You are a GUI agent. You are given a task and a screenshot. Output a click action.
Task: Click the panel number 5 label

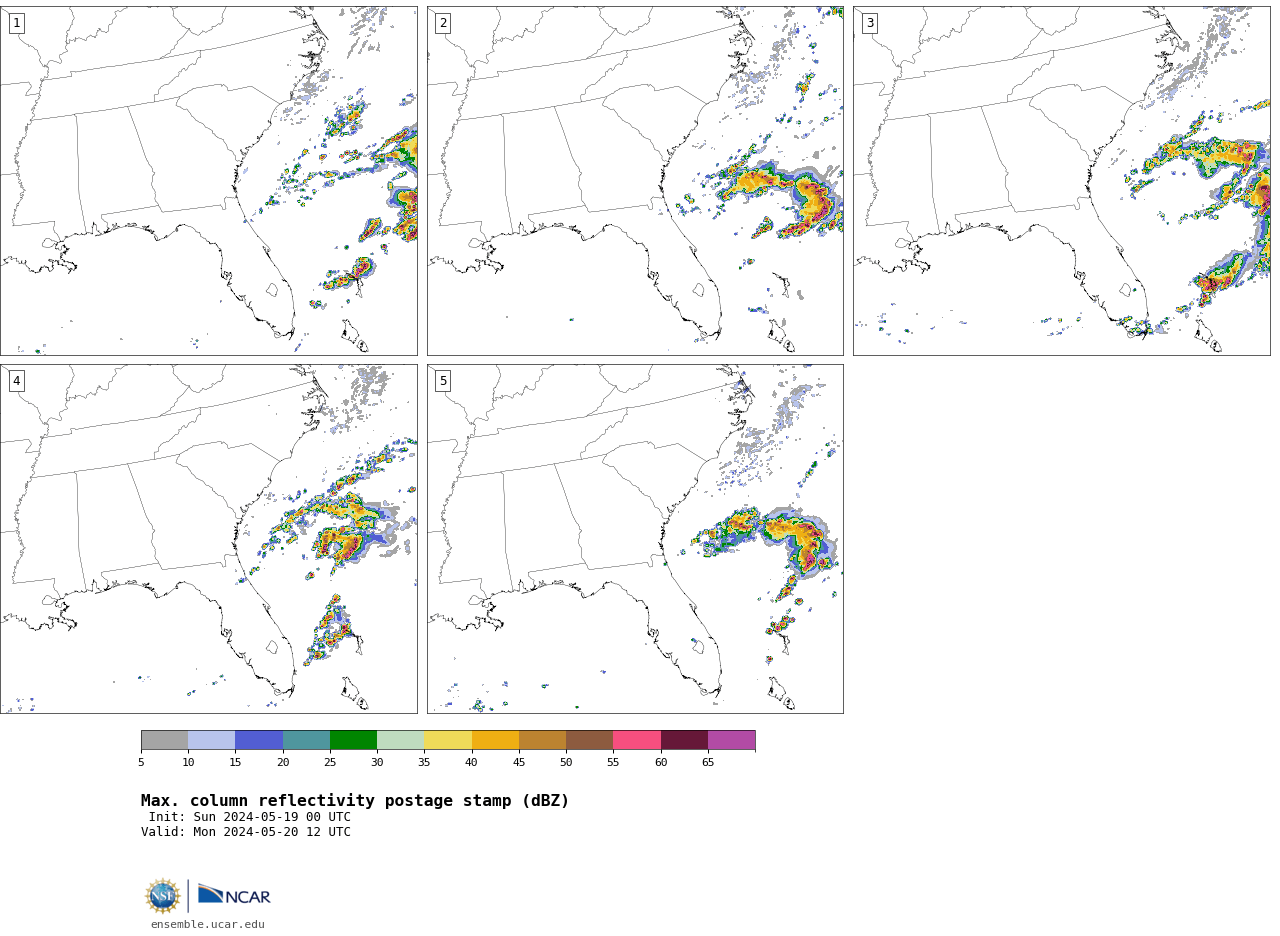[443, 381]
